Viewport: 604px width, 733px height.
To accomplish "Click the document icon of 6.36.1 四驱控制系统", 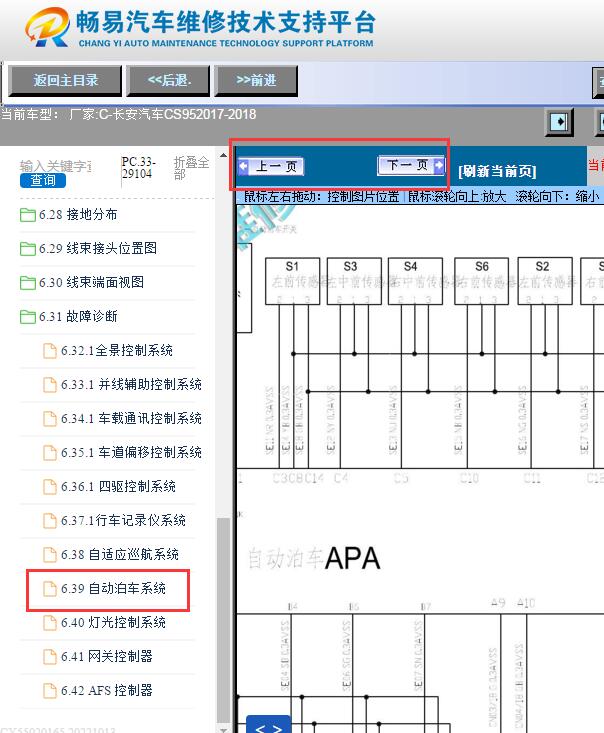I will [x=50, y=487].
